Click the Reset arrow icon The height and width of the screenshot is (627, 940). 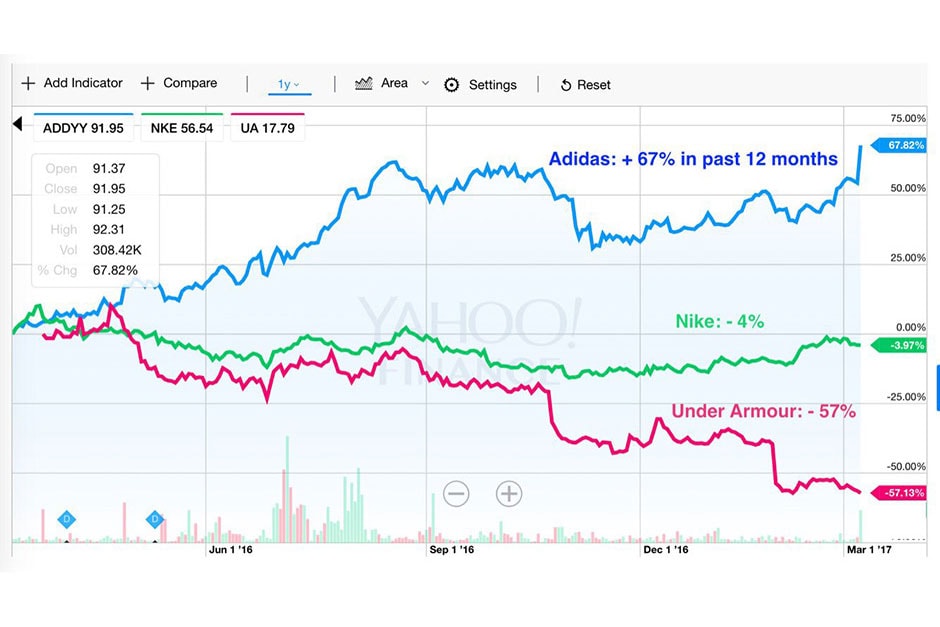click(566, 86)
